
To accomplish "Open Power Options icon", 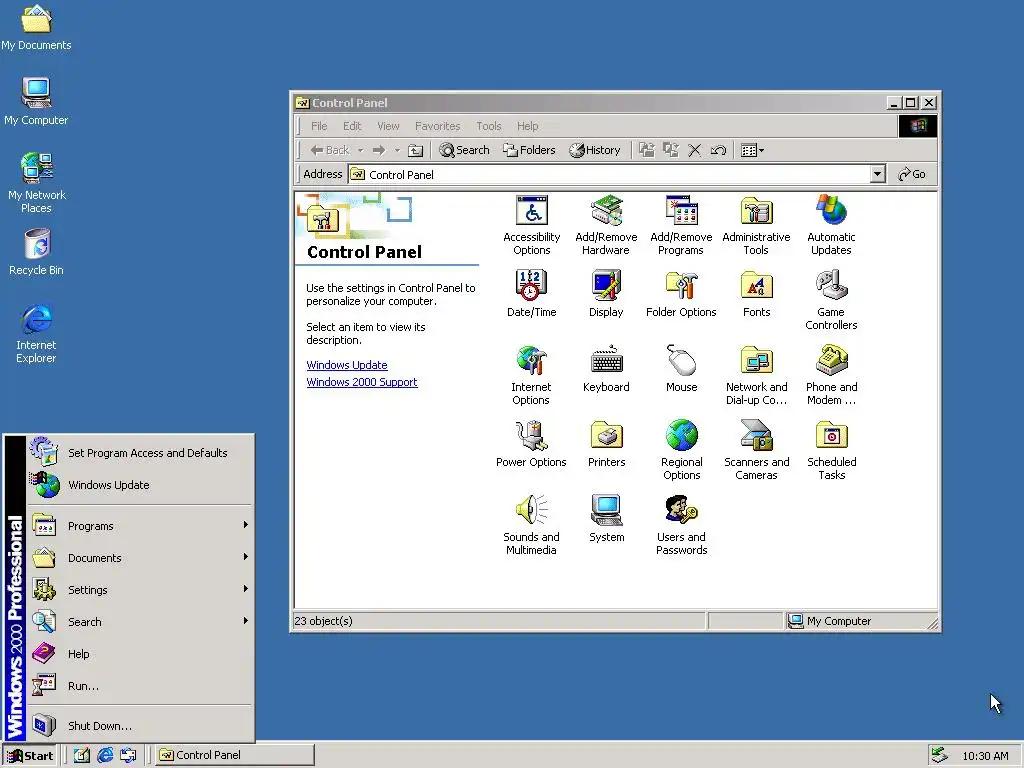I will tap(531, 444).
